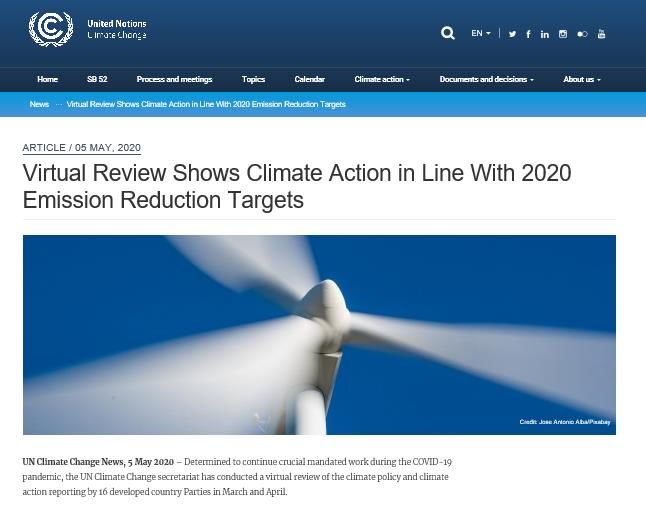Open the Twitter social icon
This screenshot has height=507, width=646.
(512, 34)
